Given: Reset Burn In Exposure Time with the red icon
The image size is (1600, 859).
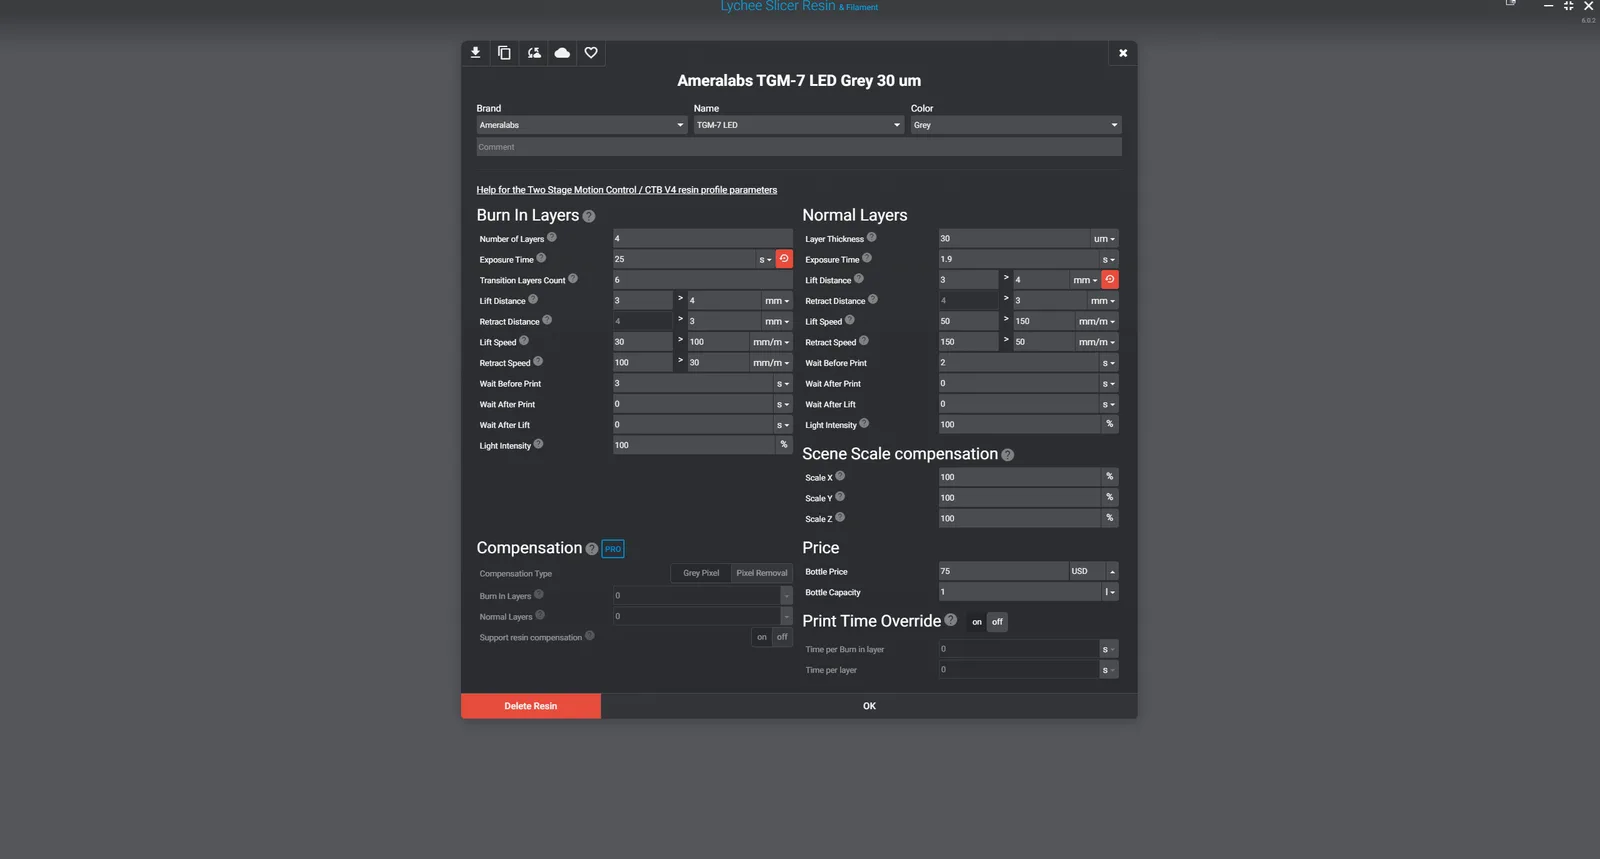Looking at the screenshot, I should coord(784,259).
